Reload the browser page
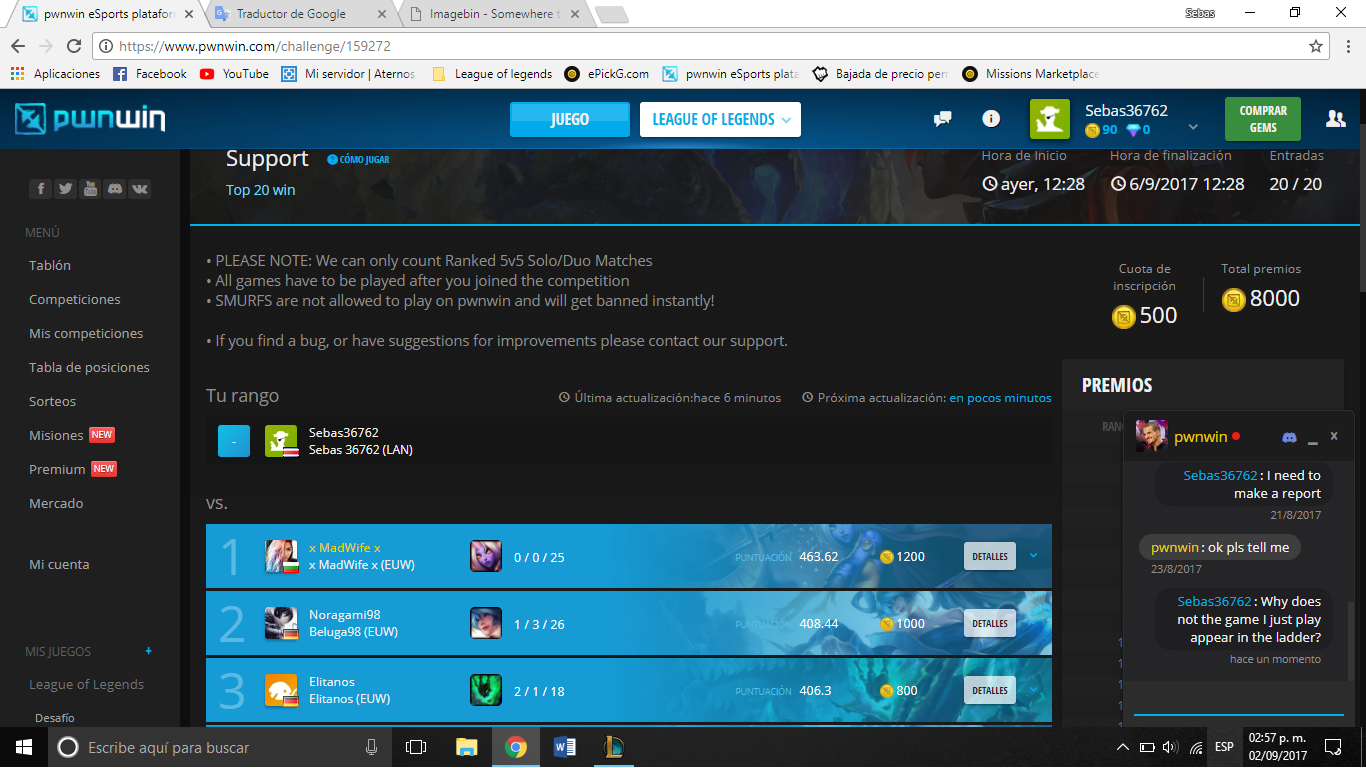Image resolution: width=1366 pixels, height=768 pixels. (x=74, y=46)
